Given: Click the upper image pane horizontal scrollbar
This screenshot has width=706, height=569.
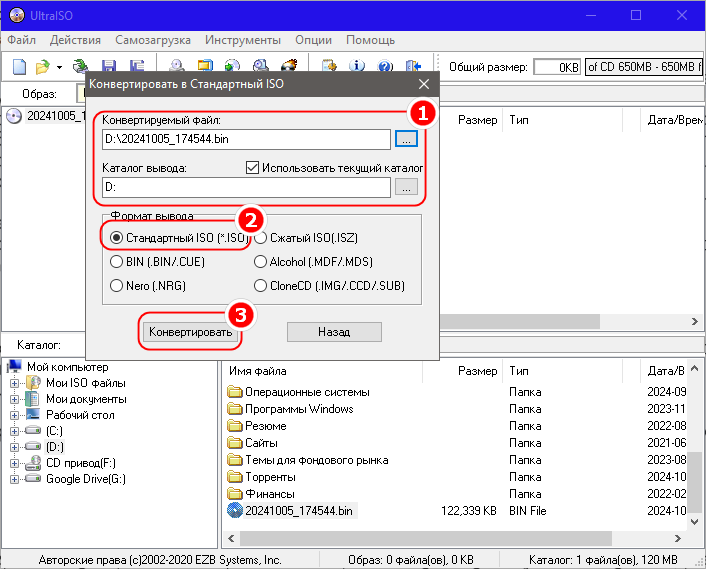Looking at the screenshot, I should (519, 321).
